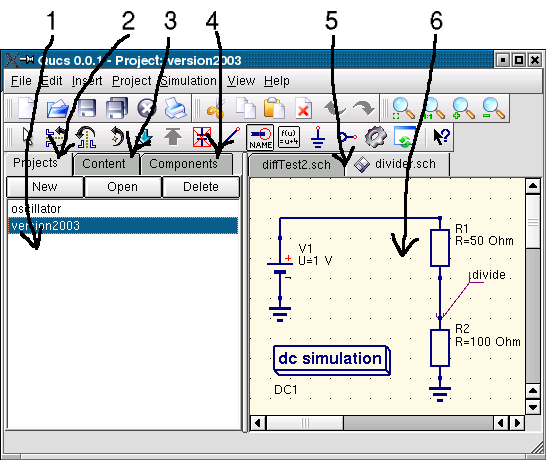Click the vertical scrollbar thumb in schematic
This screenshot has height=460, width=546.
pos(533,221)
